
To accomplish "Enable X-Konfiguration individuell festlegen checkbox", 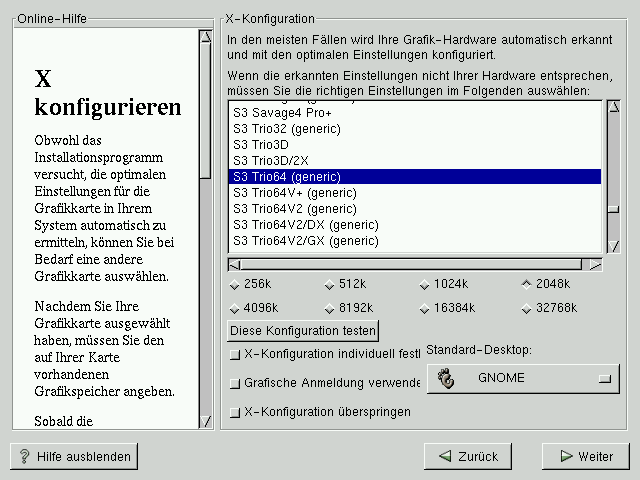I will coord(235,354).
